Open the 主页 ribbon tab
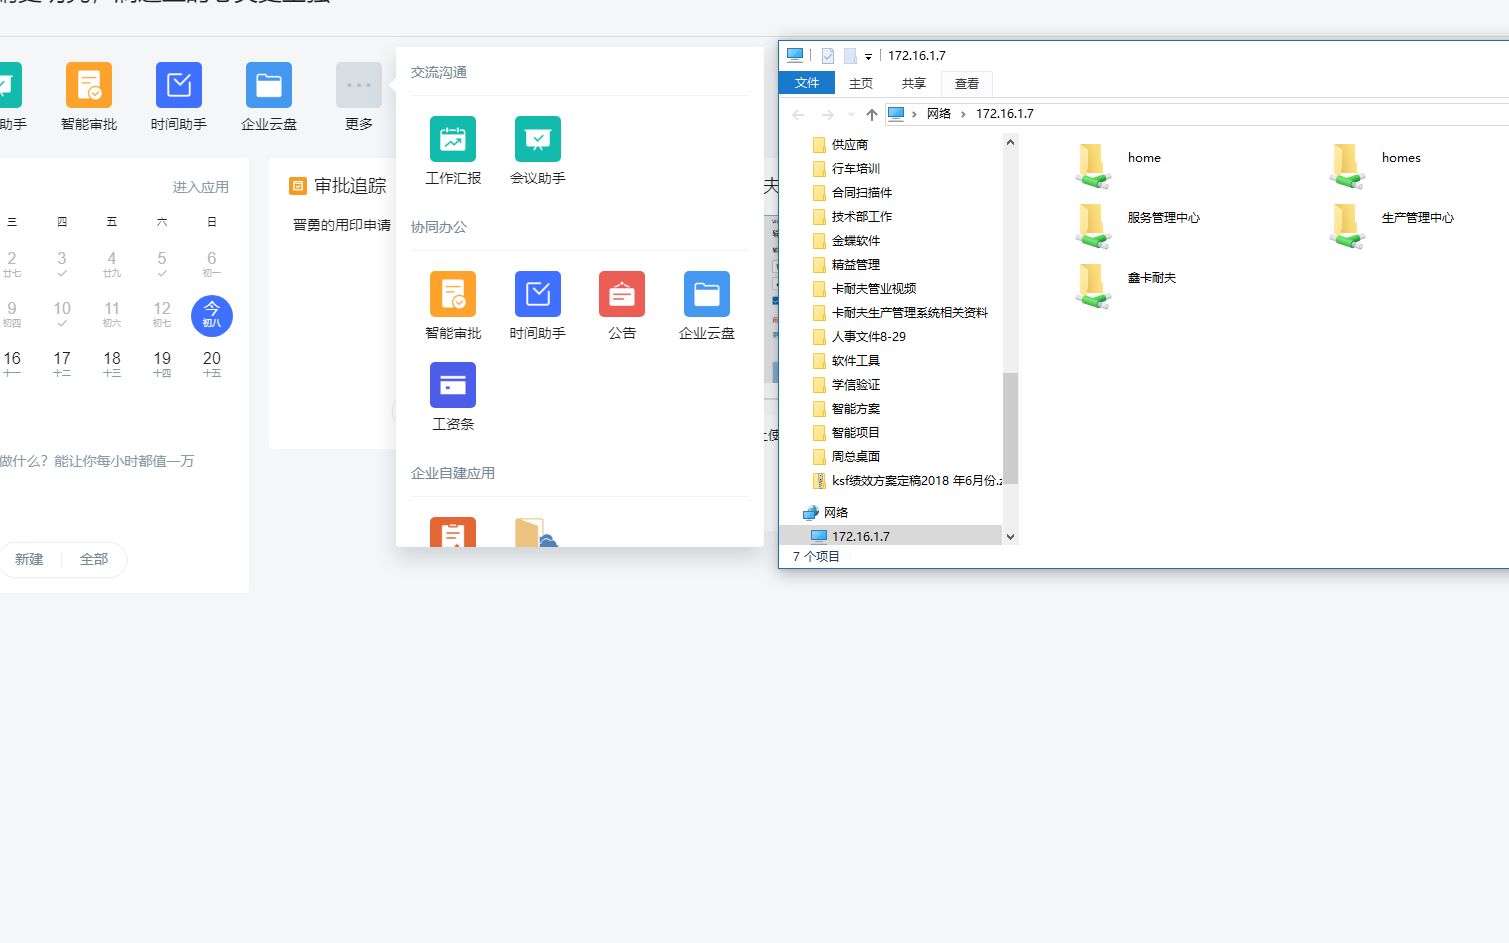The width and height of the screenshot is (1509, 943). [861, 83]
